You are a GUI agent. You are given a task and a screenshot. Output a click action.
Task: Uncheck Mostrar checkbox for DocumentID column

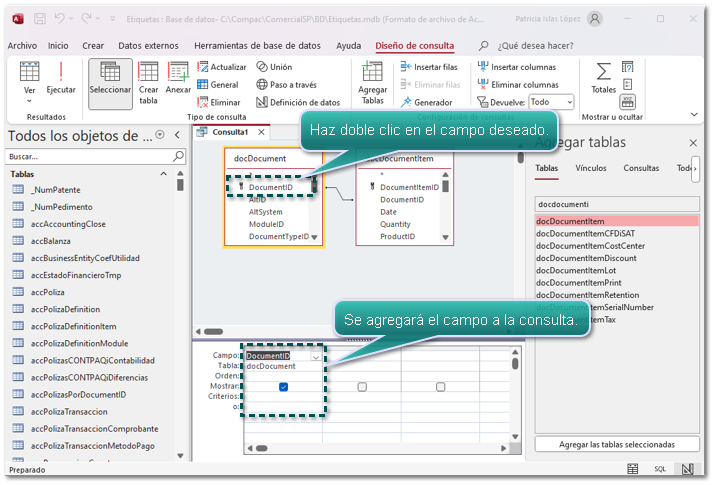pyautogui.click(x=284, y=387)
